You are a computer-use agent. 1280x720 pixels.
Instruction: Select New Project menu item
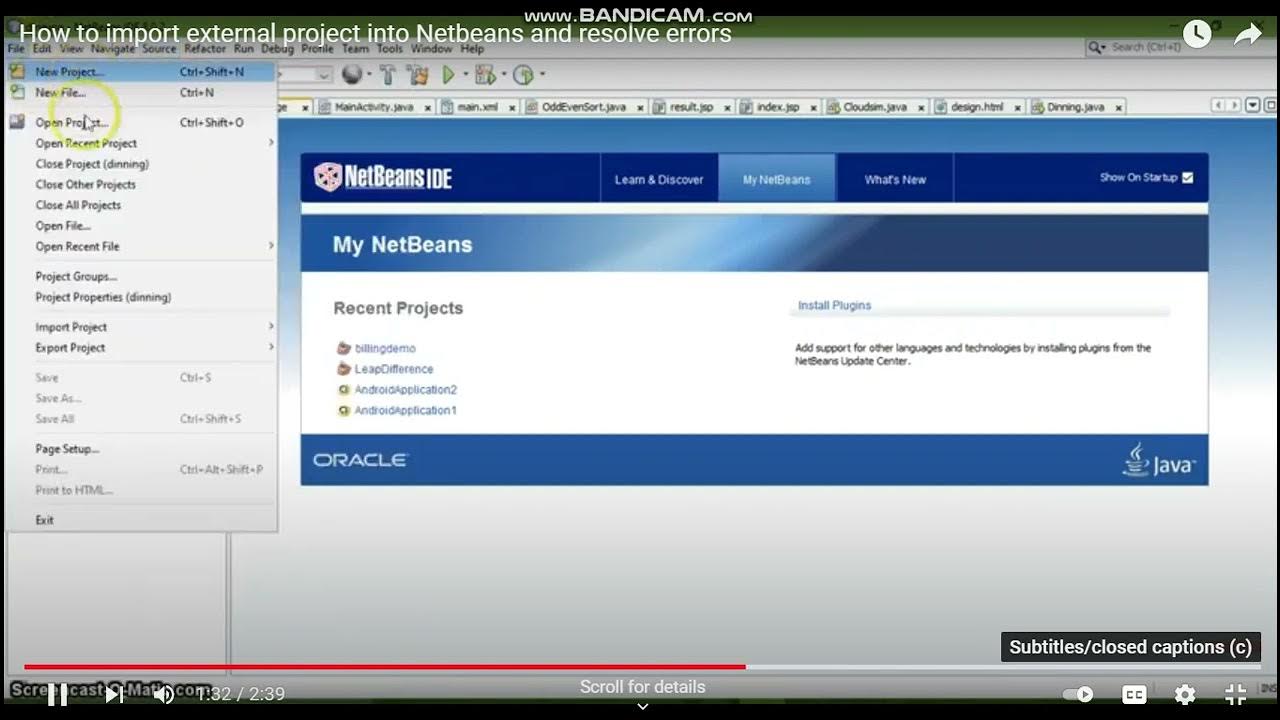(140, 72)
